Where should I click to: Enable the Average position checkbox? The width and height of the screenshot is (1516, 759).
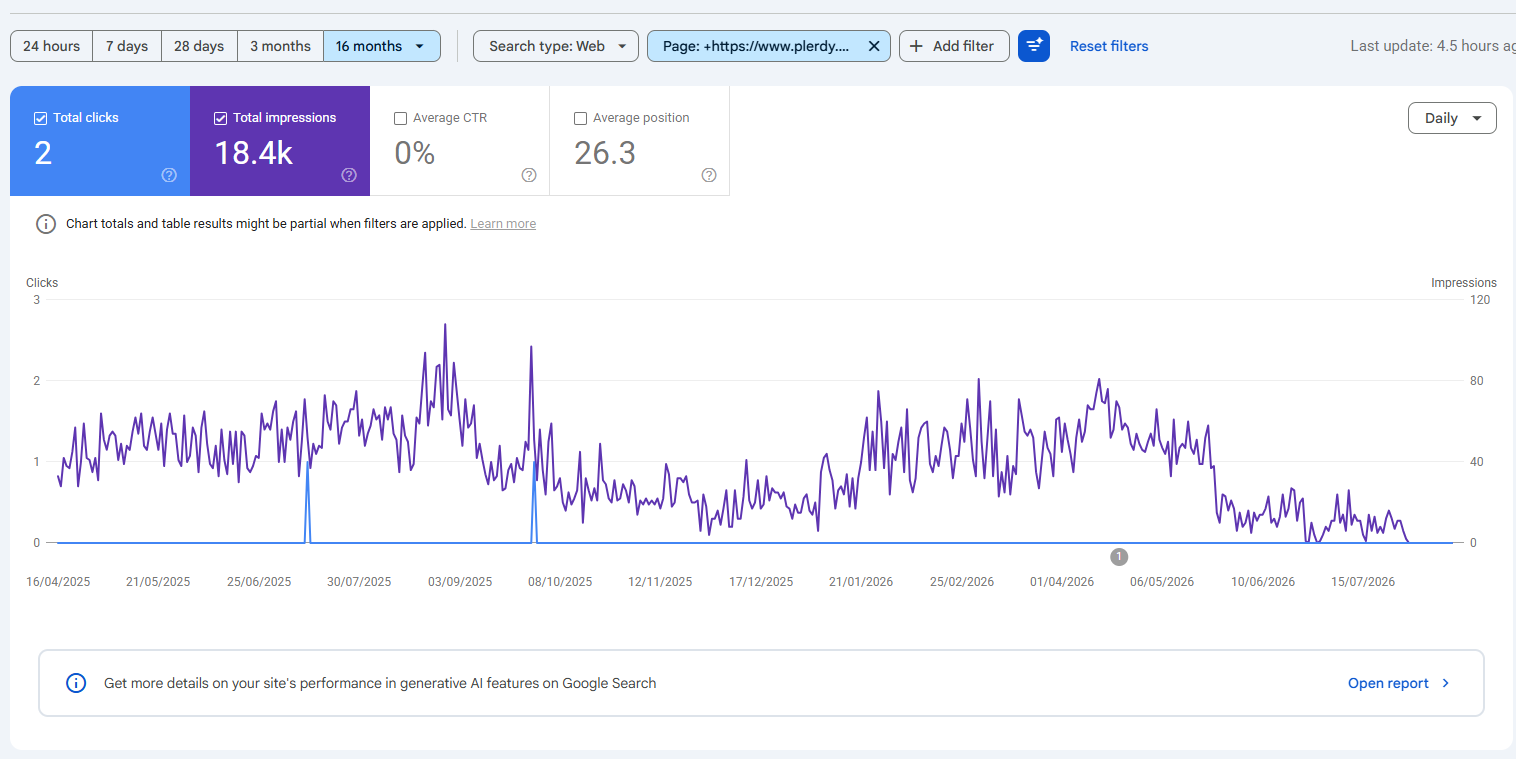(x=581, y=118)
